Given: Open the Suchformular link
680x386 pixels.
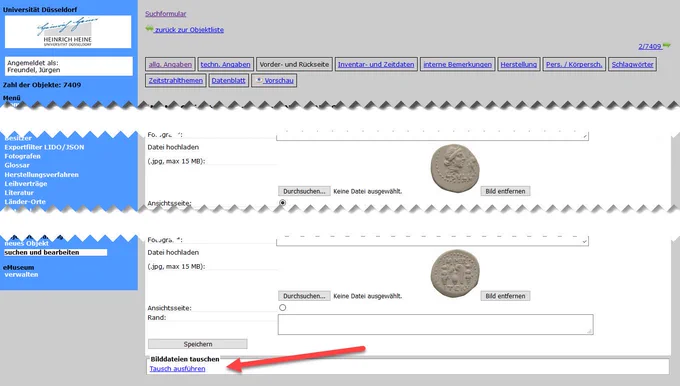Looking at the screenshot, I should pyautogui.click(x=166, y=13).
